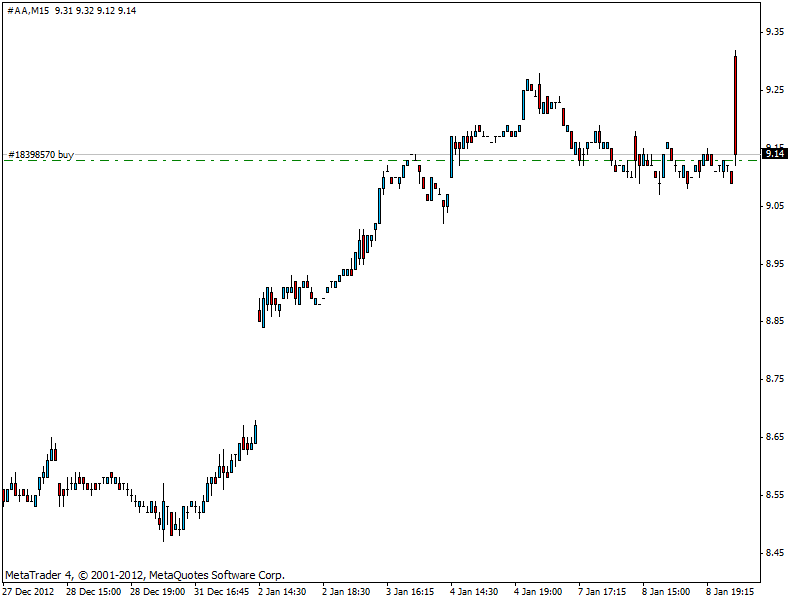Click the 8.65 price axis label
This screenshot has width=800, height=600.
[774, 437]
